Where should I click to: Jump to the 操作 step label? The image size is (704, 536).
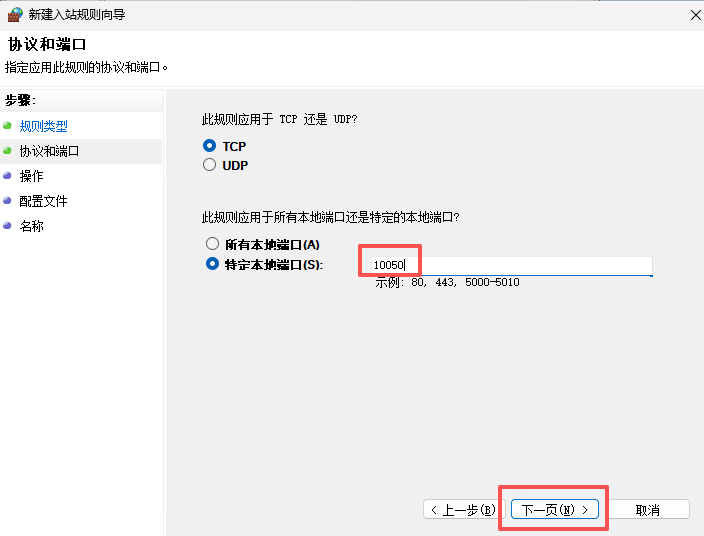[x=32, y=176]
